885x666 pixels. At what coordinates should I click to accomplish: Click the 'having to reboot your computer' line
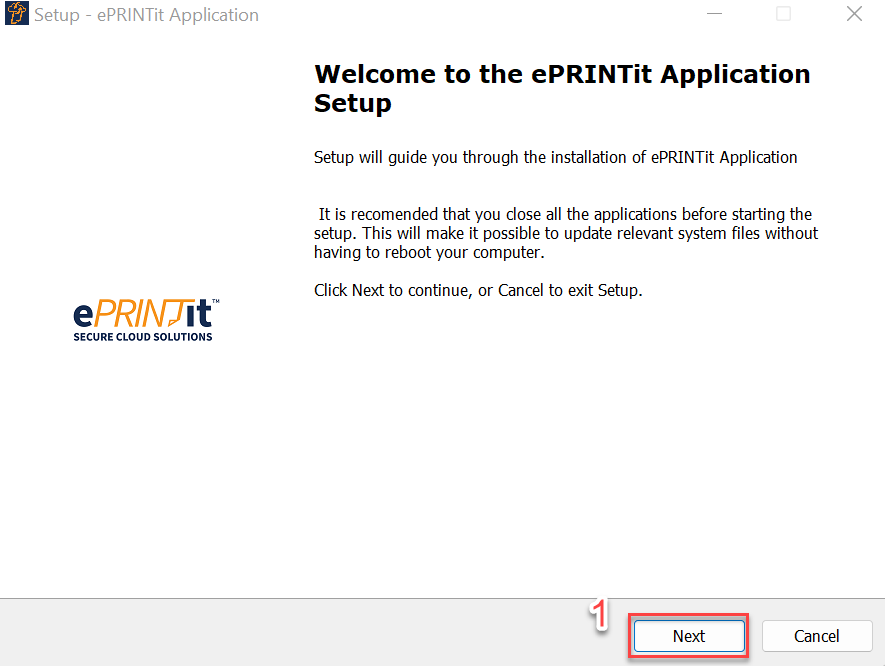[x=428, y=253]
